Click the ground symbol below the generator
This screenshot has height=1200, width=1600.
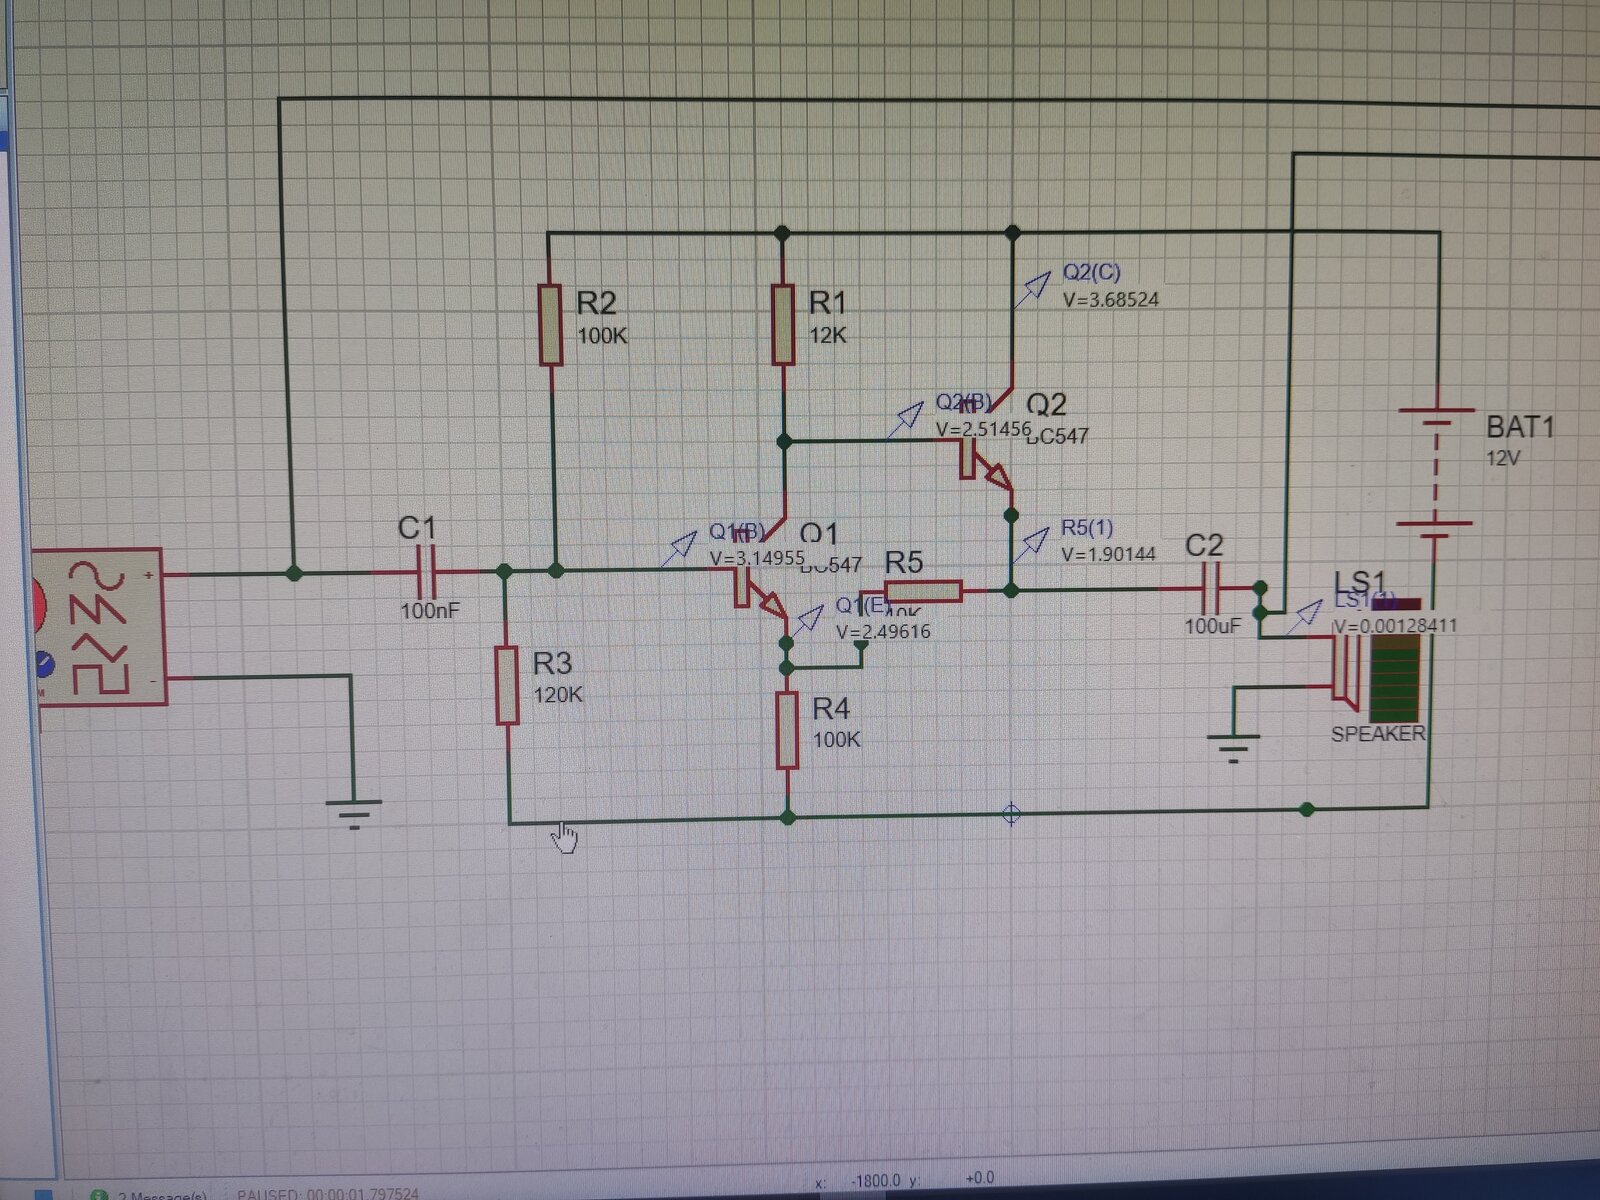pos(353,814)
